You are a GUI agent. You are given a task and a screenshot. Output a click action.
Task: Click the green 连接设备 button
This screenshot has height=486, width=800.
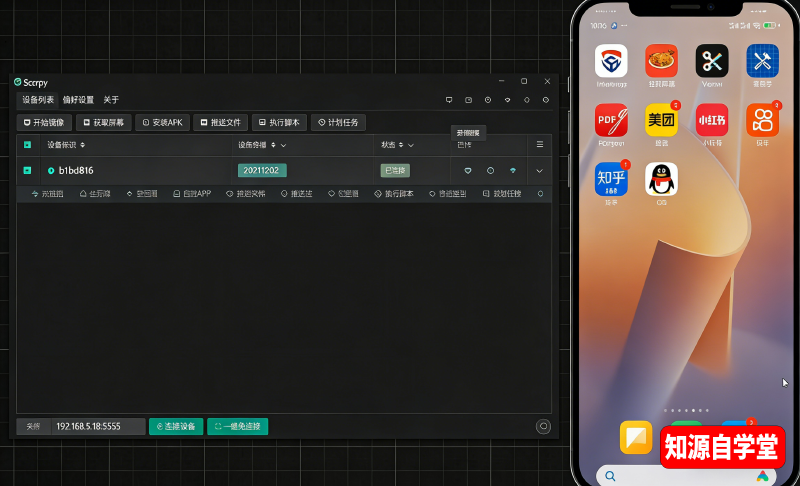(176, 426)
